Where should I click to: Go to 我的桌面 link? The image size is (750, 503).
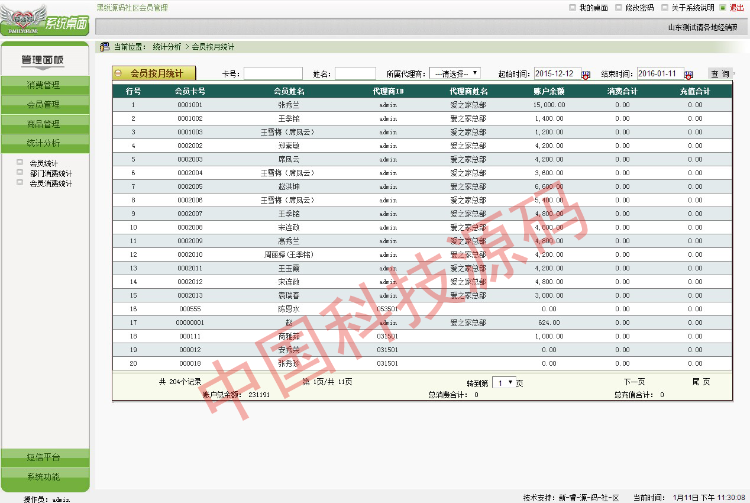pyautogui.click(x=594, y=8)
